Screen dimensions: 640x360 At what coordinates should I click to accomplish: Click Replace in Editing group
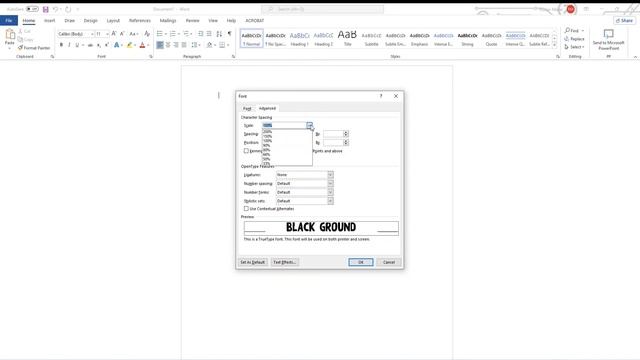click(574, 39)
